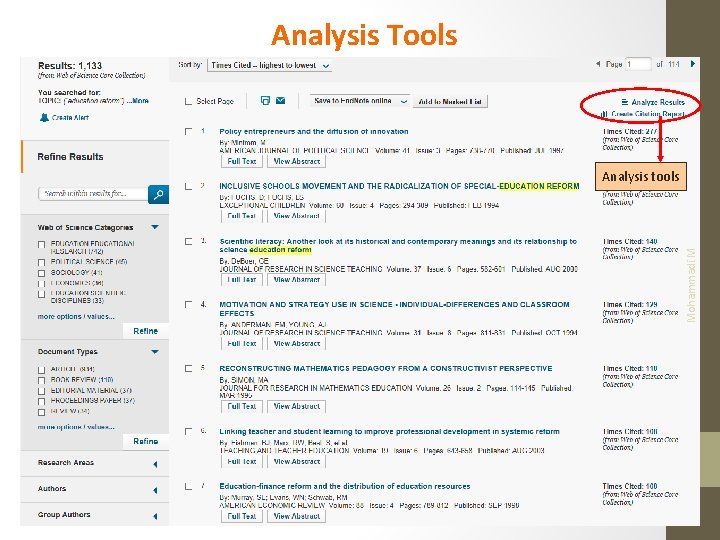The image size is (720, 540).
Task: Go to the previous results page arrow
Action: coord(598,64)
